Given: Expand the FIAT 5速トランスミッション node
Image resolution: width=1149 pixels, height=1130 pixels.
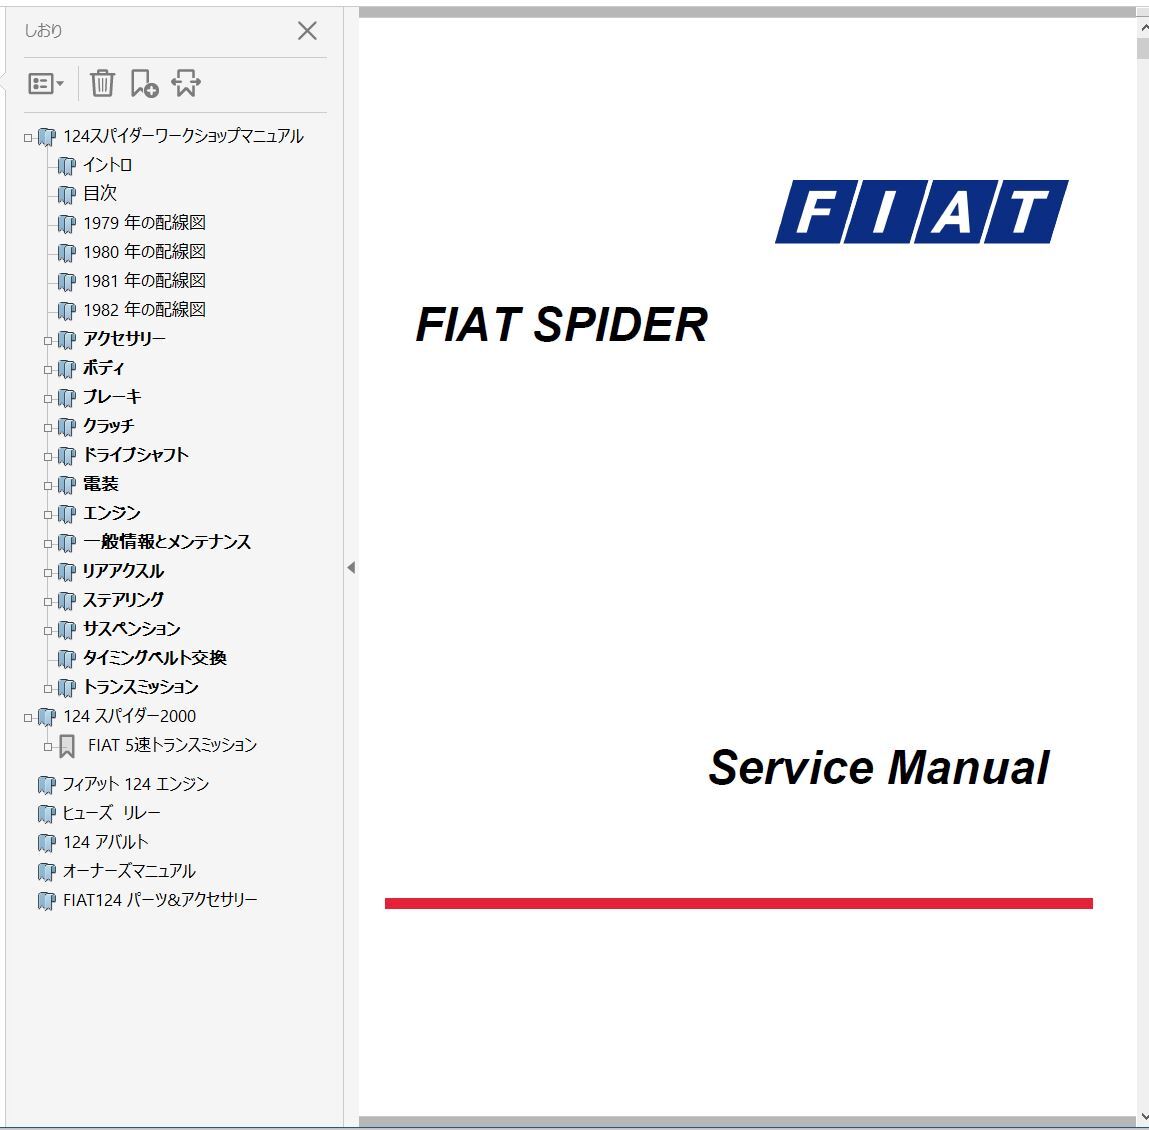Looking at the screenshot, I should click(48, 747).
